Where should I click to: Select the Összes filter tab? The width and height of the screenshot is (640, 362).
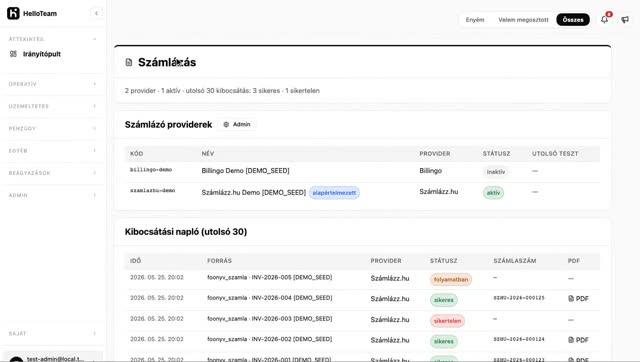(573, 20)
